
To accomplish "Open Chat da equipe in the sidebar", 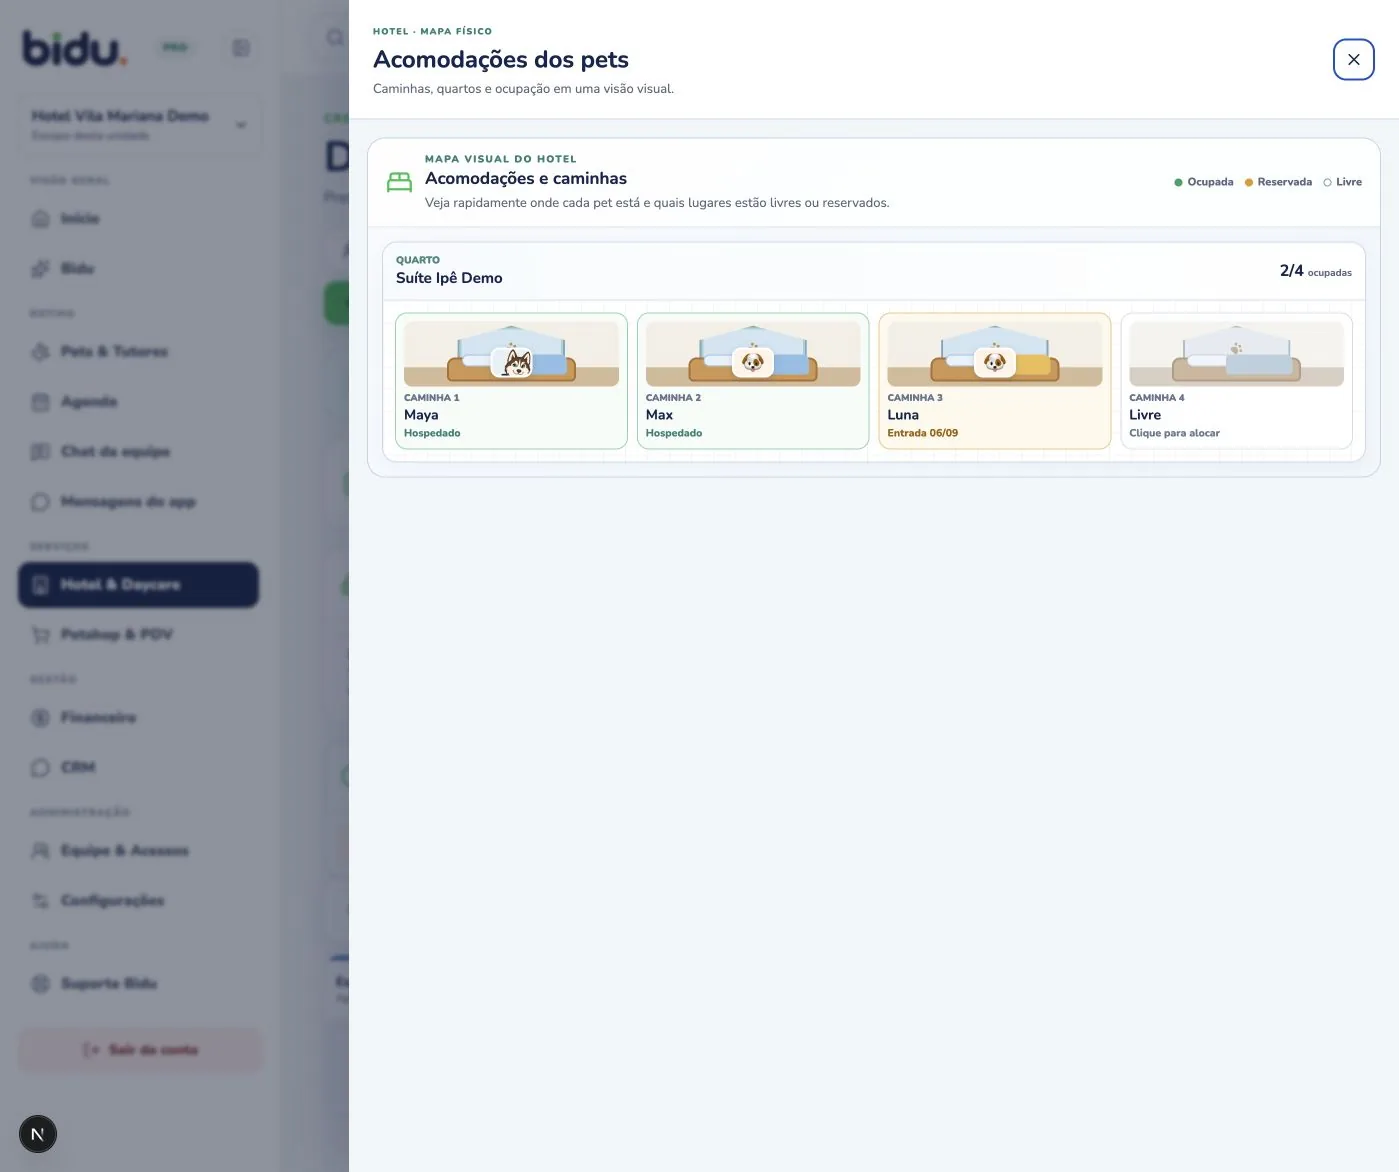I will (x=138, y=452).
